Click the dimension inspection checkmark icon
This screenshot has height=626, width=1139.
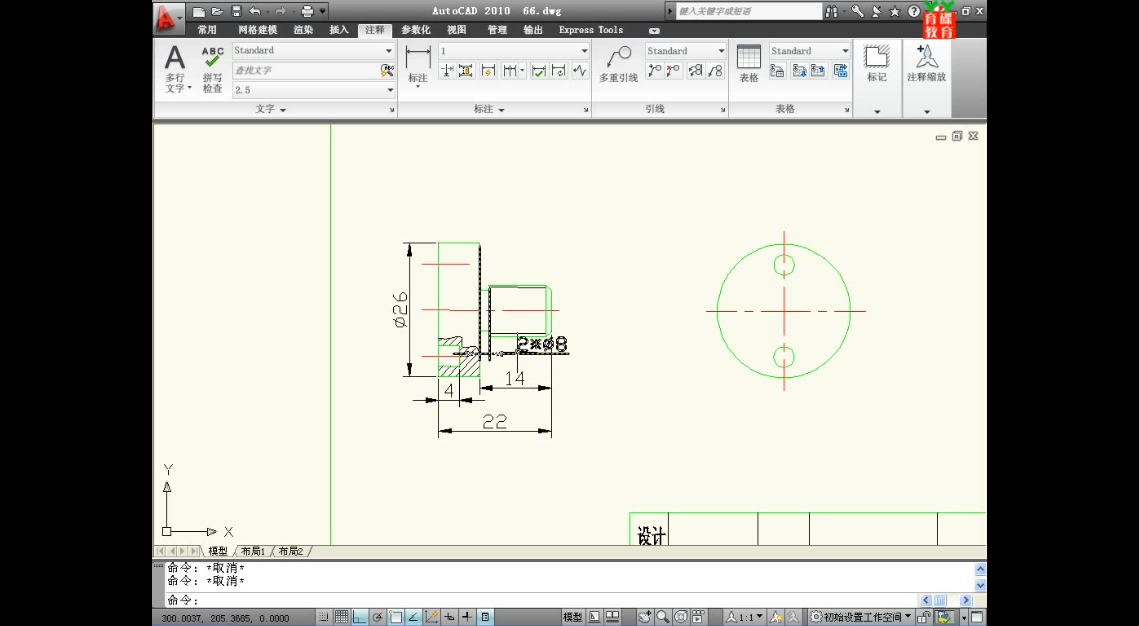click(538, 70)
